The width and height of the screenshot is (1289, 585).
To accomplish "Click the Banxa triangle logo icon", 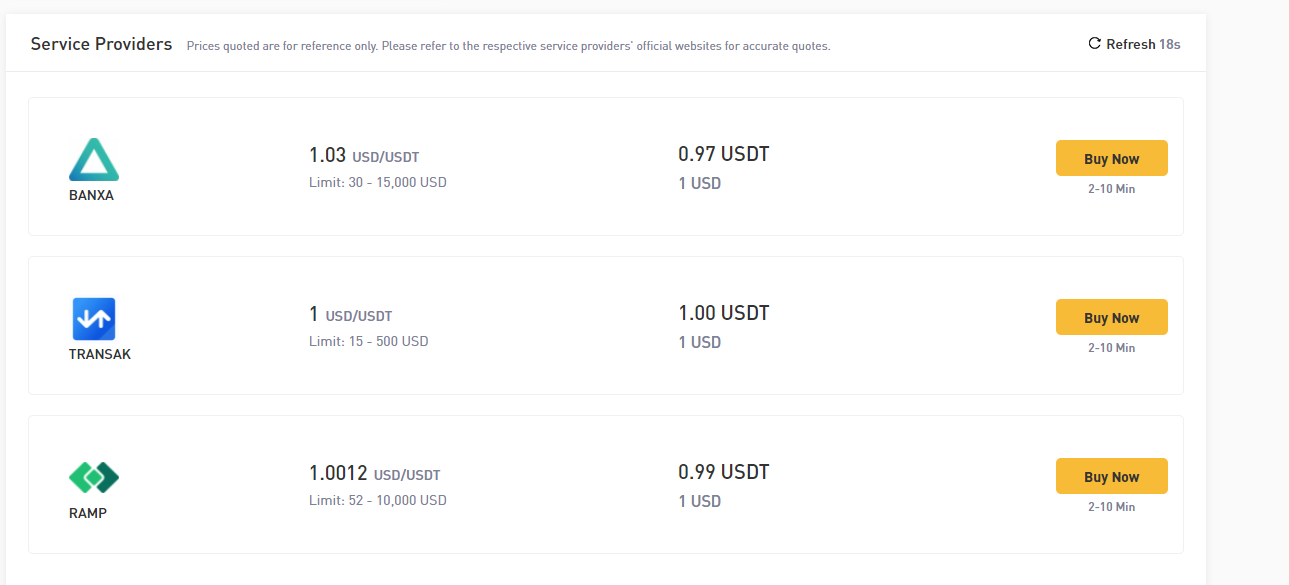I will tap(94, 160).
